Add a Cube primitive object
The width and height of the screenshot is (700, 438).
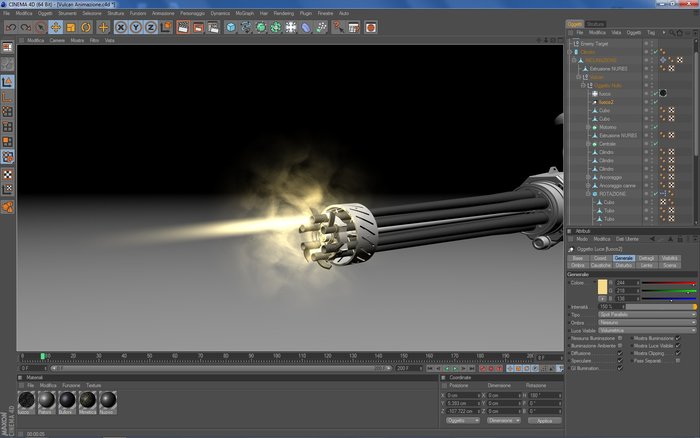click(x=230, y=28)
